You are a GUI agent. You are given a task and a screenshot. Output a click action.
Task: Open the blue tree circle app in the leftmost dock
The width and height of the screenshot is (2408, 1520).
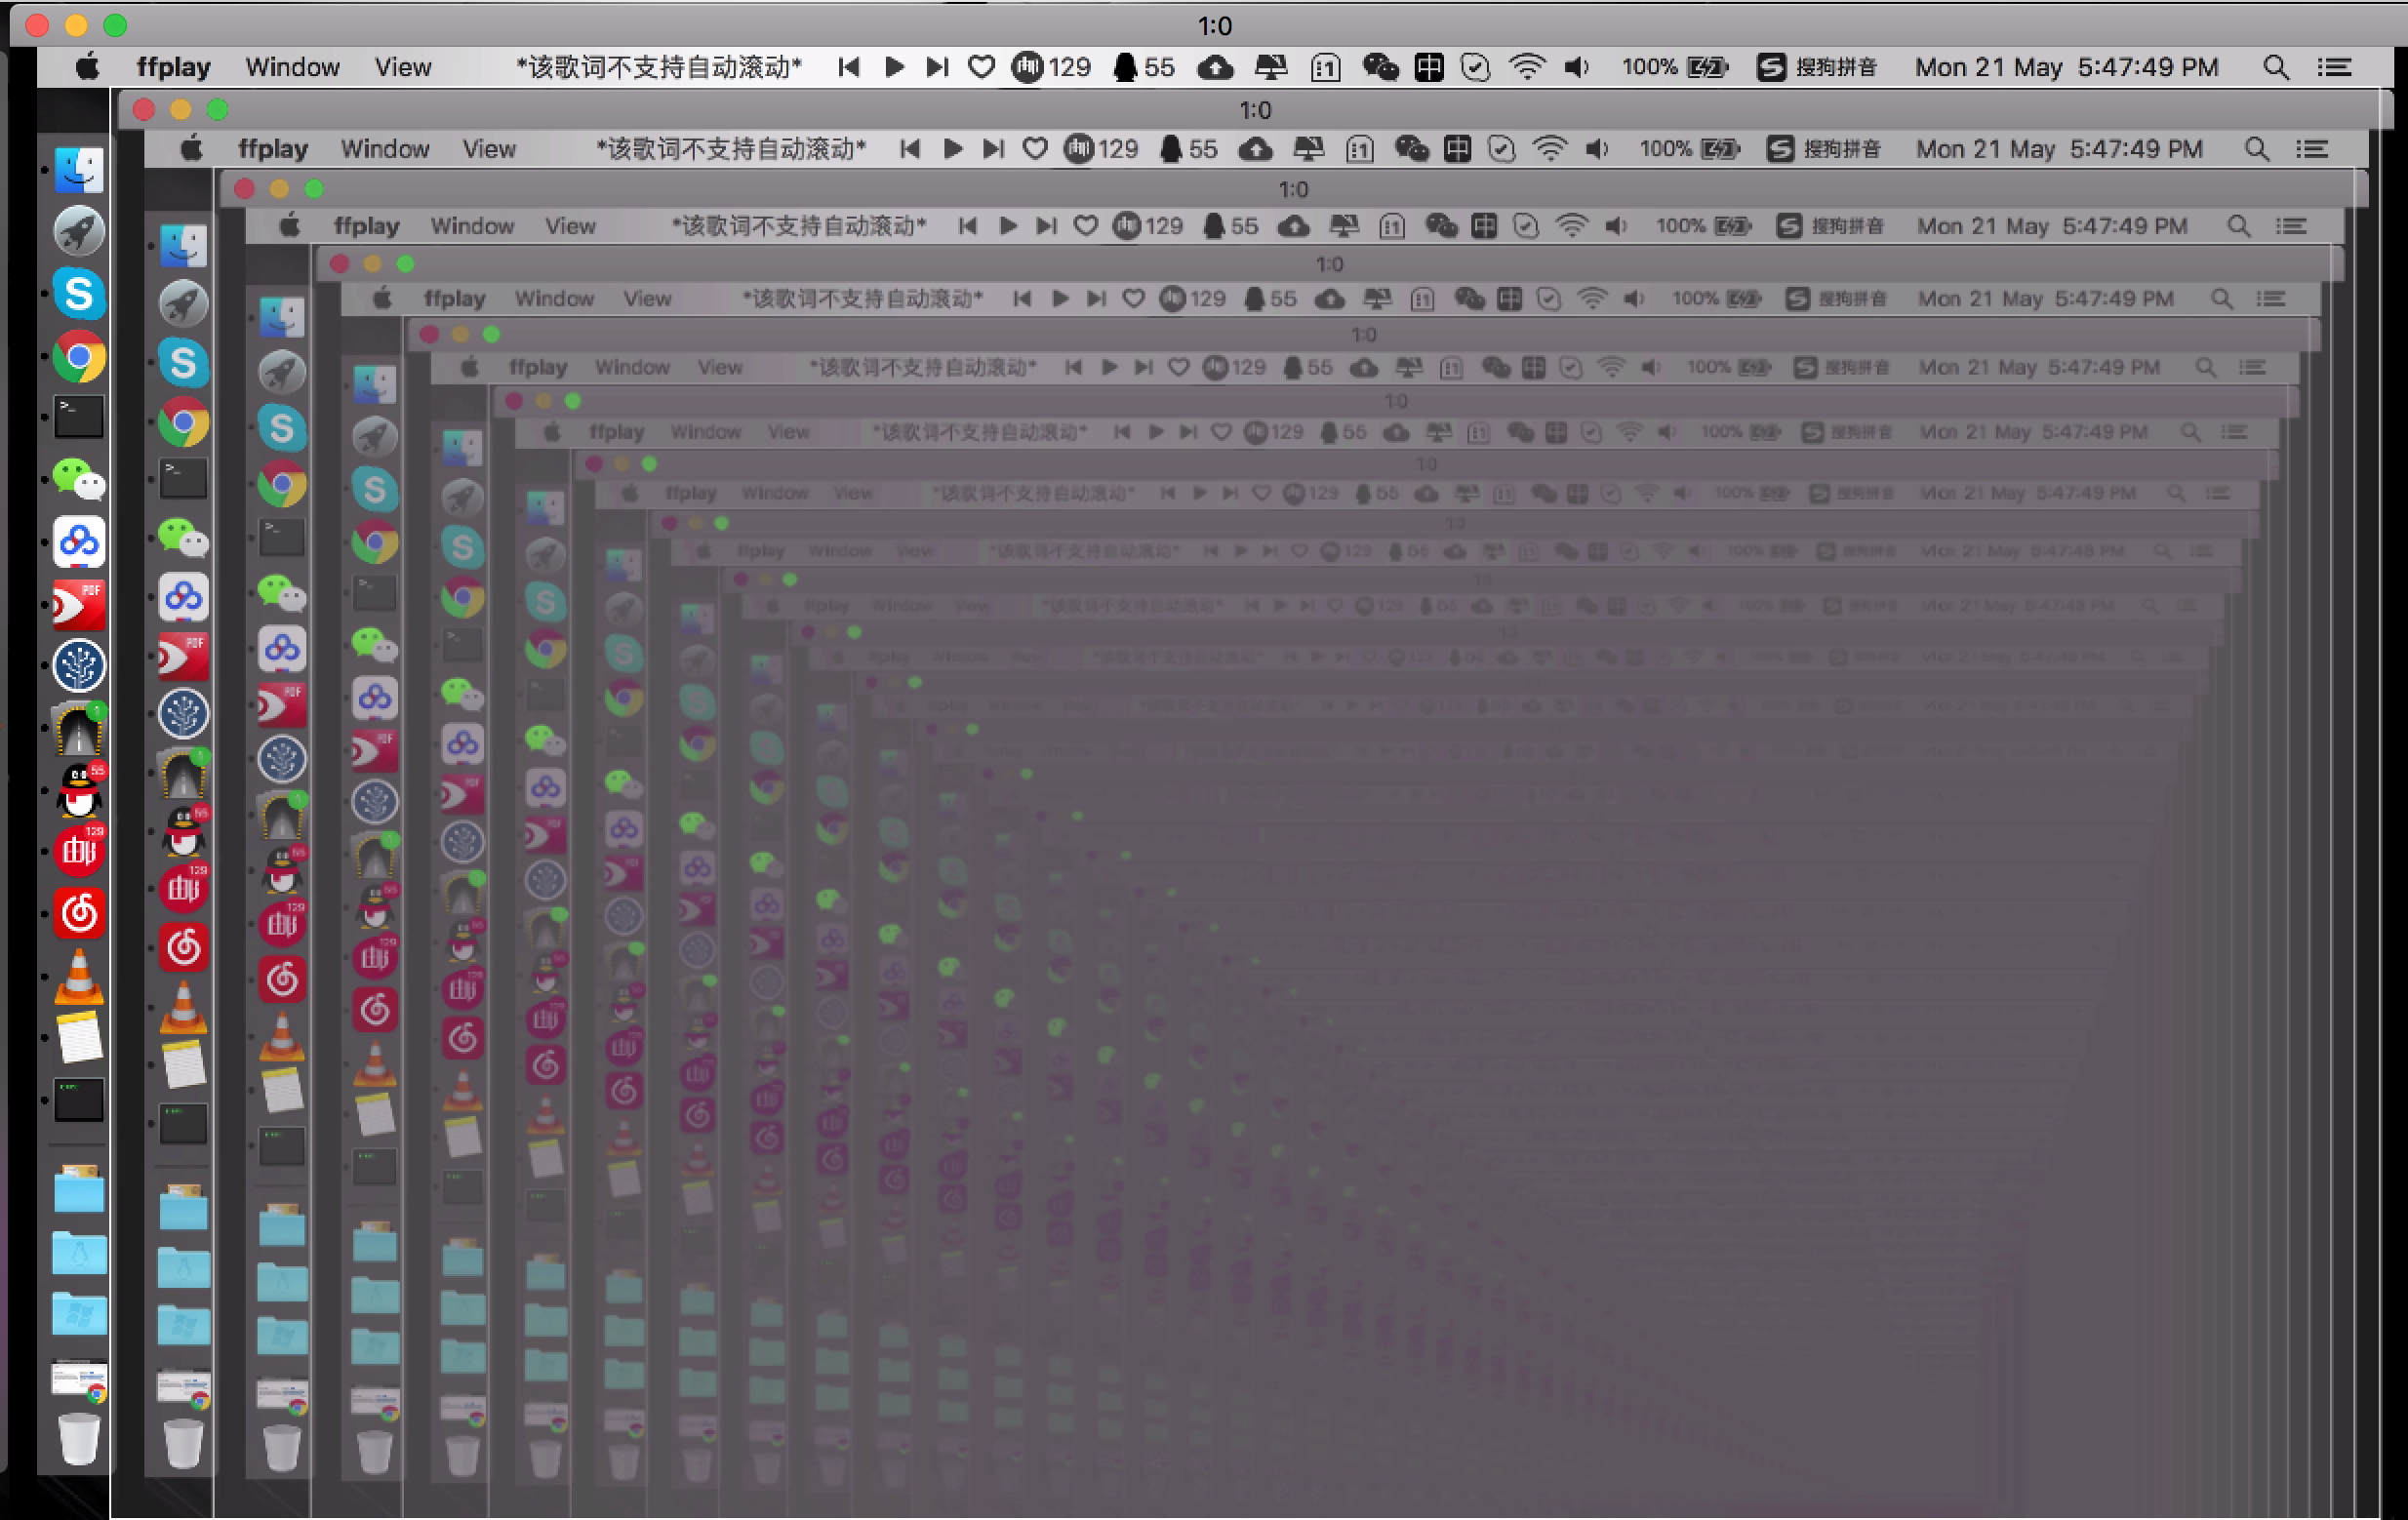click(x=79, y=666)
